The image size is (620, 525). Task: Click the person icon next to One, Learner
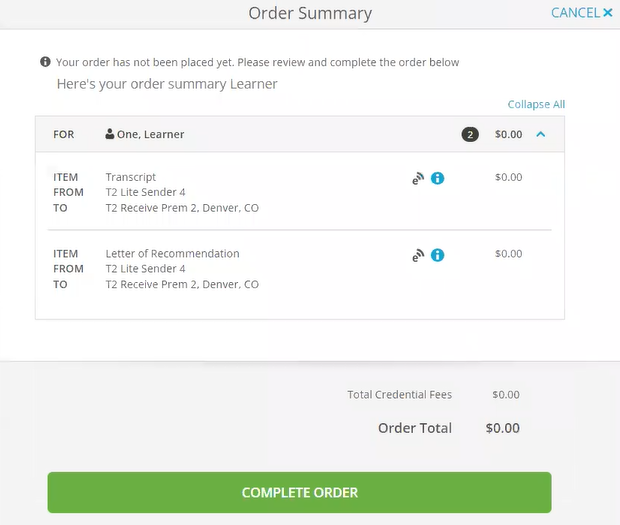point(110,134)
